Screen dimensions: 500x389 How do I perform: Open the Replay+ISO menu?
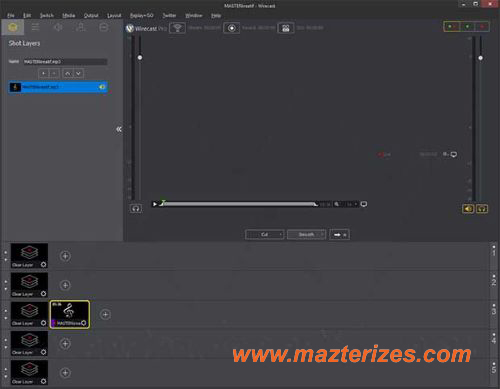(x=142, y=15)
